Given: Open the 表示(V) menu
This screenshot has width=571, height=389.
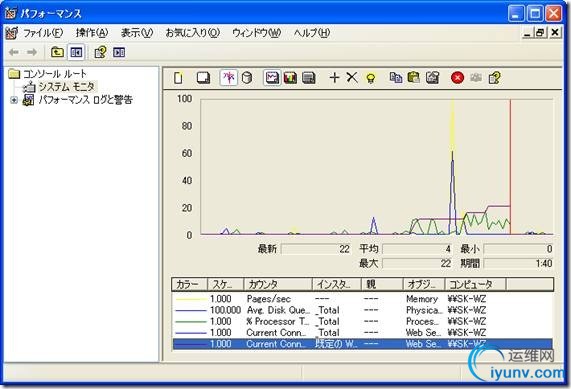Looking at the screenshot, I should [137, 33].
